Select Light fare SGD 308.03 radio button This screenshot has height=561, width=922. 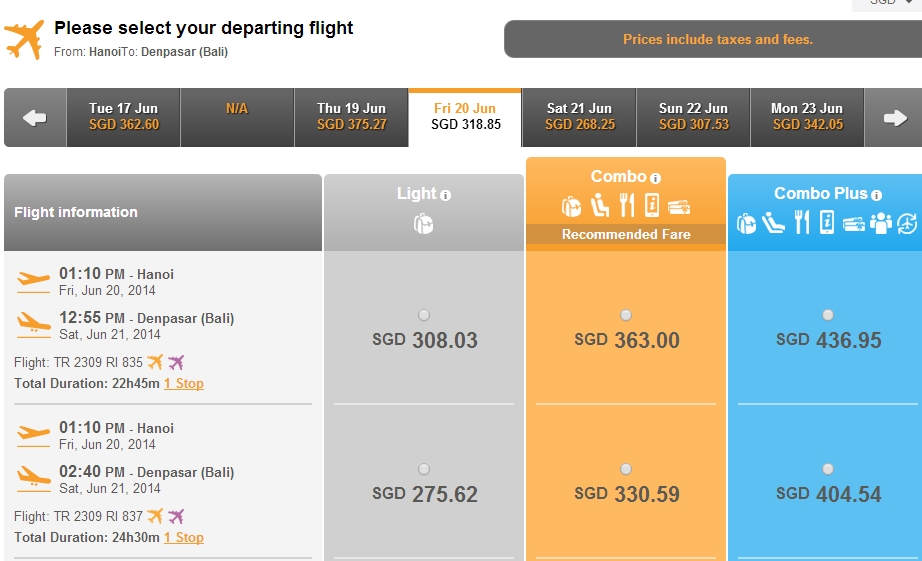pyautogui.click(x=423, y=315)
